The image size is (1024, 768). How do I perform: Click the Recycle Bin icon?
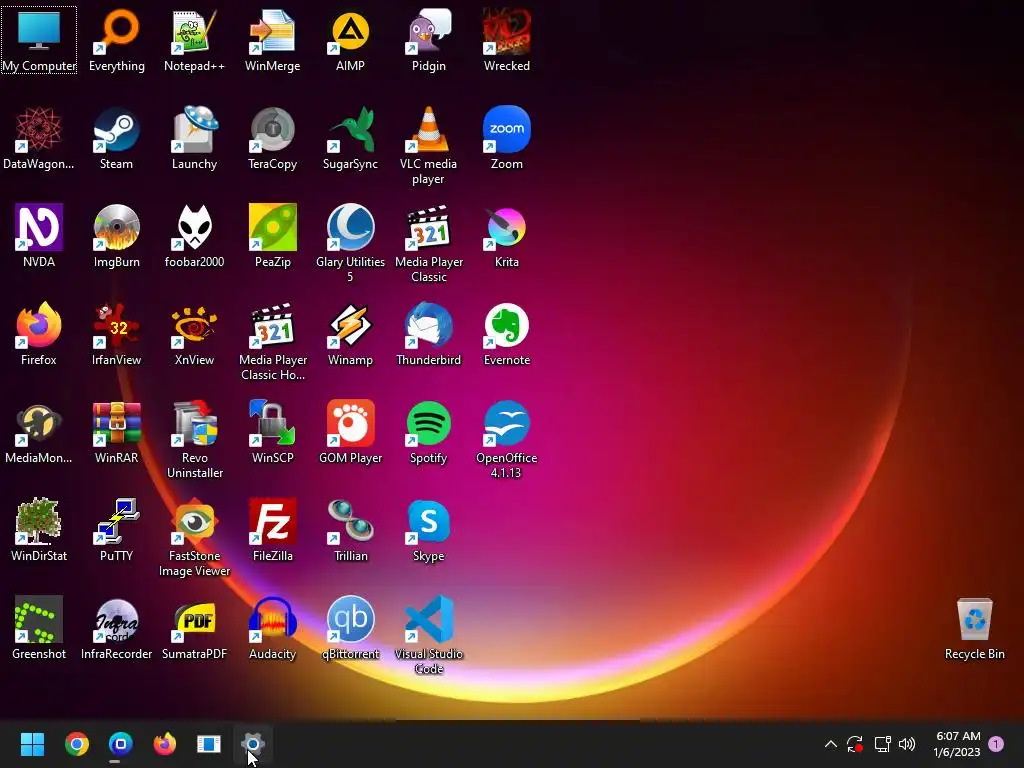click(974, 619)
